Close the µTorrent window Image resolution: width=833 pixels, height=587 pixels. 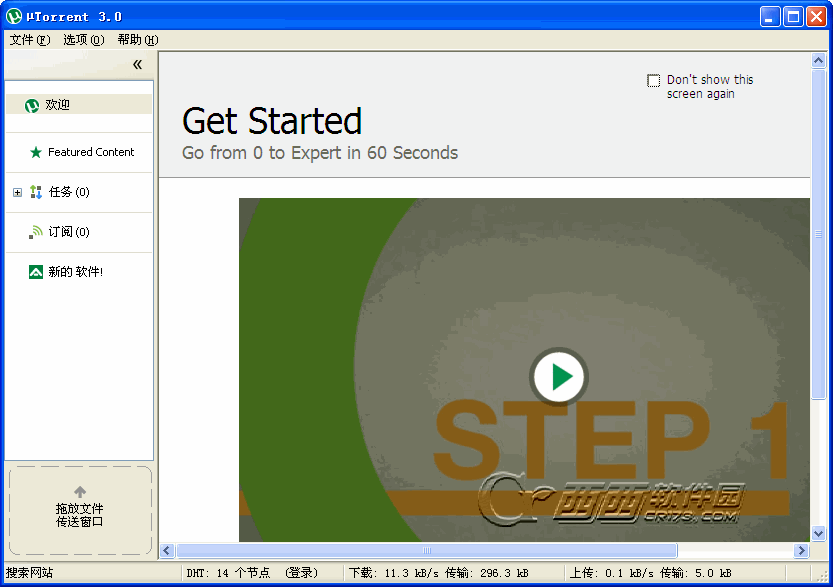[816, 16]
